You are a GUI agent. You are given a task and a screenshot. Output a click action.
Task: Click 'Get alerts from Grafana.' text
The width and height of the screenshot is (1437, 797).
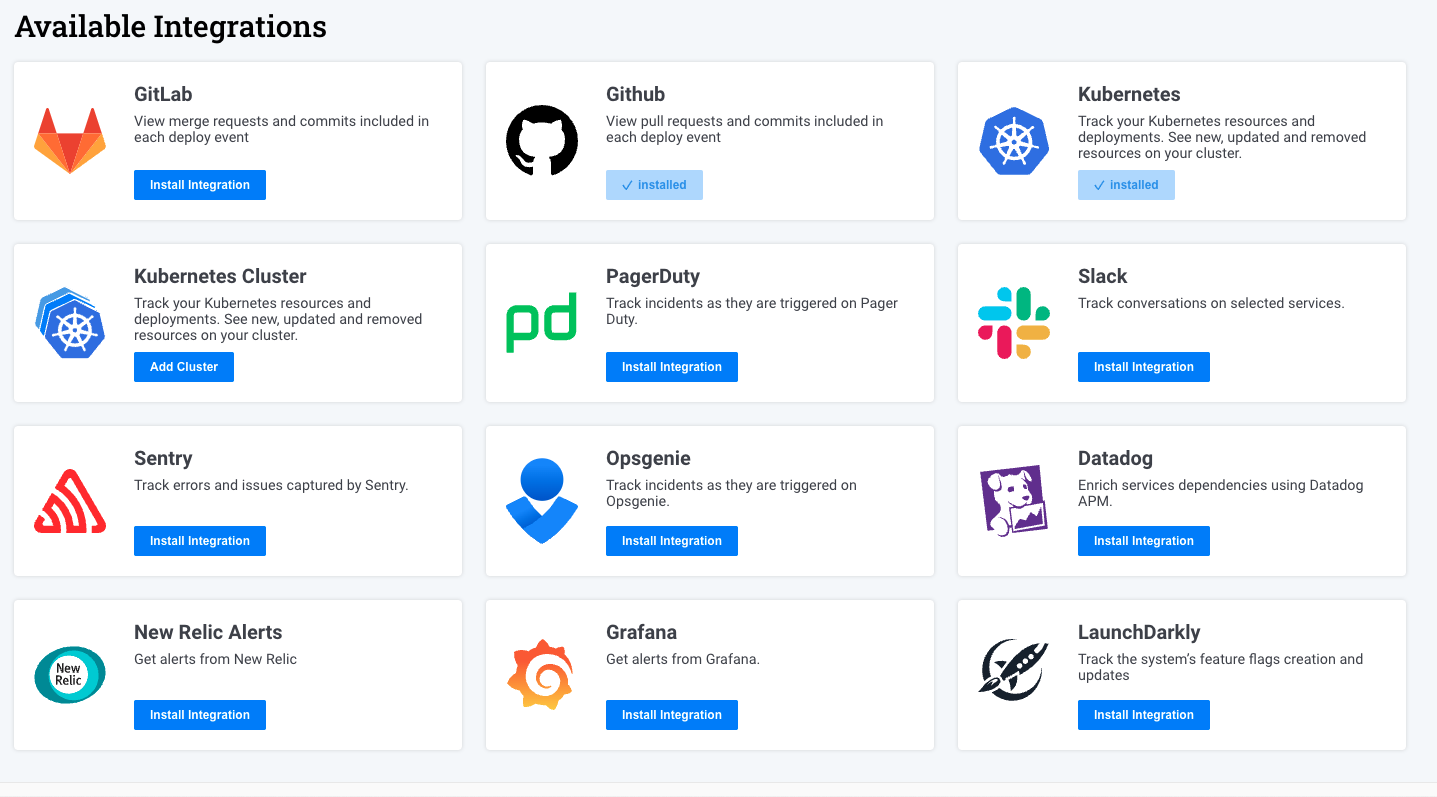pyautogui.click(x=683, y=659)
